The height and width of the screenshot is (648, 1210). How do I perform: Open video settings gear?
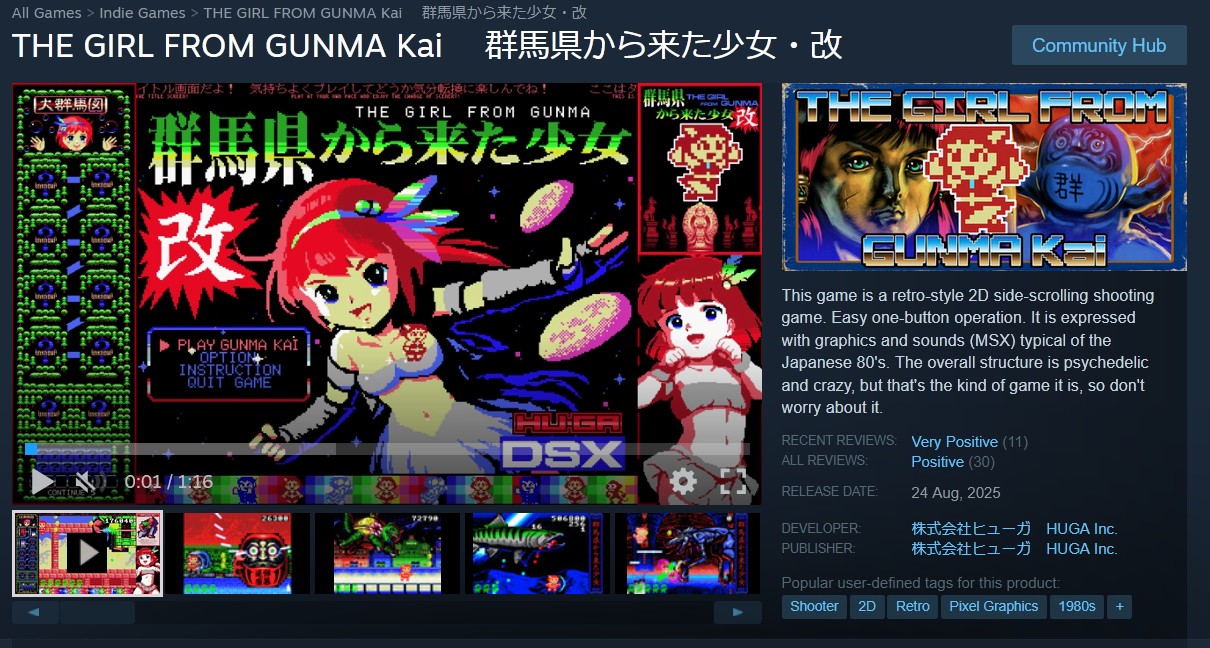tap(684, 482)
